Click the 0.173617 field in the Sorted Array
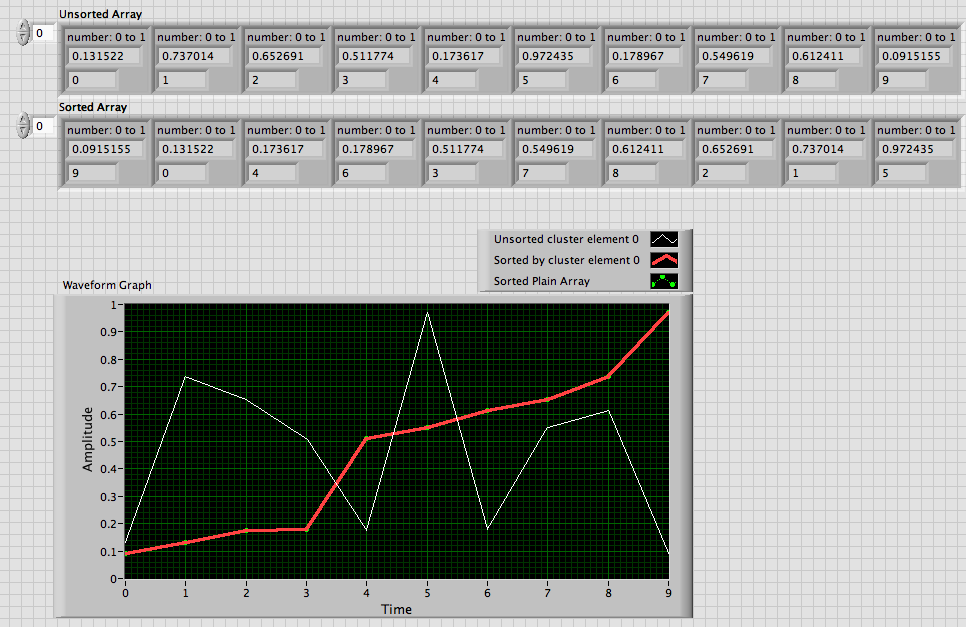The image size is (966, 627). tap(284, 149)
